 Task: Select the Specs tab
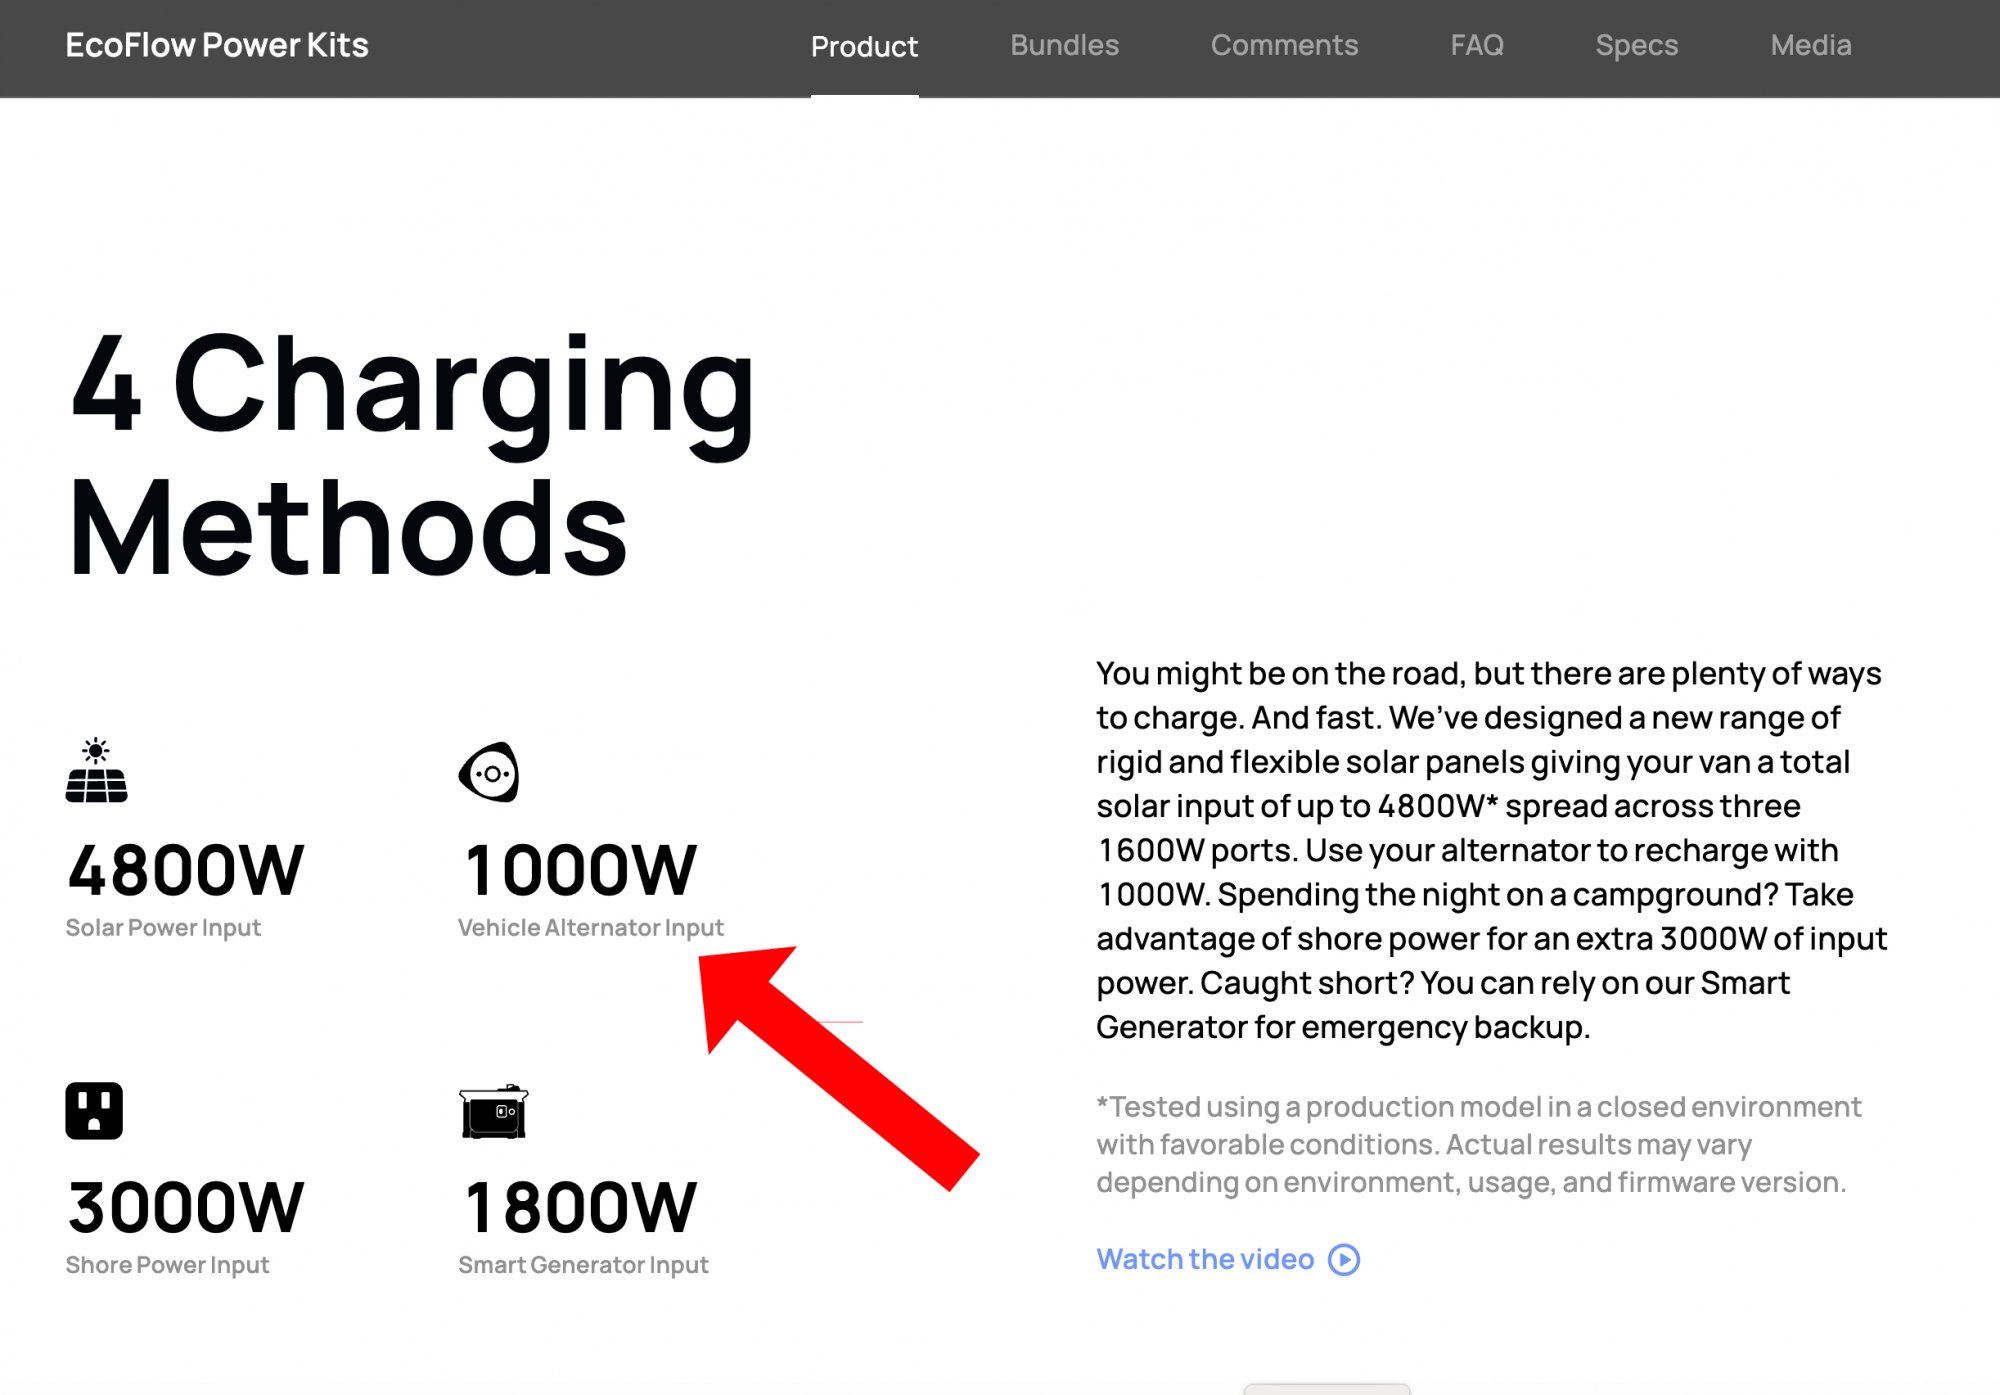(1636, 45)
